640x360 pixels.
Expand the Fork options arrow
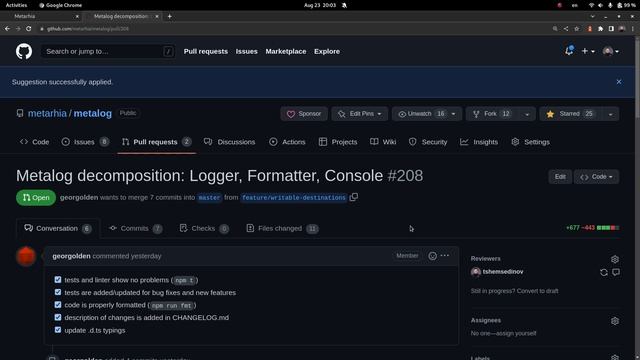tap(527, 114)
